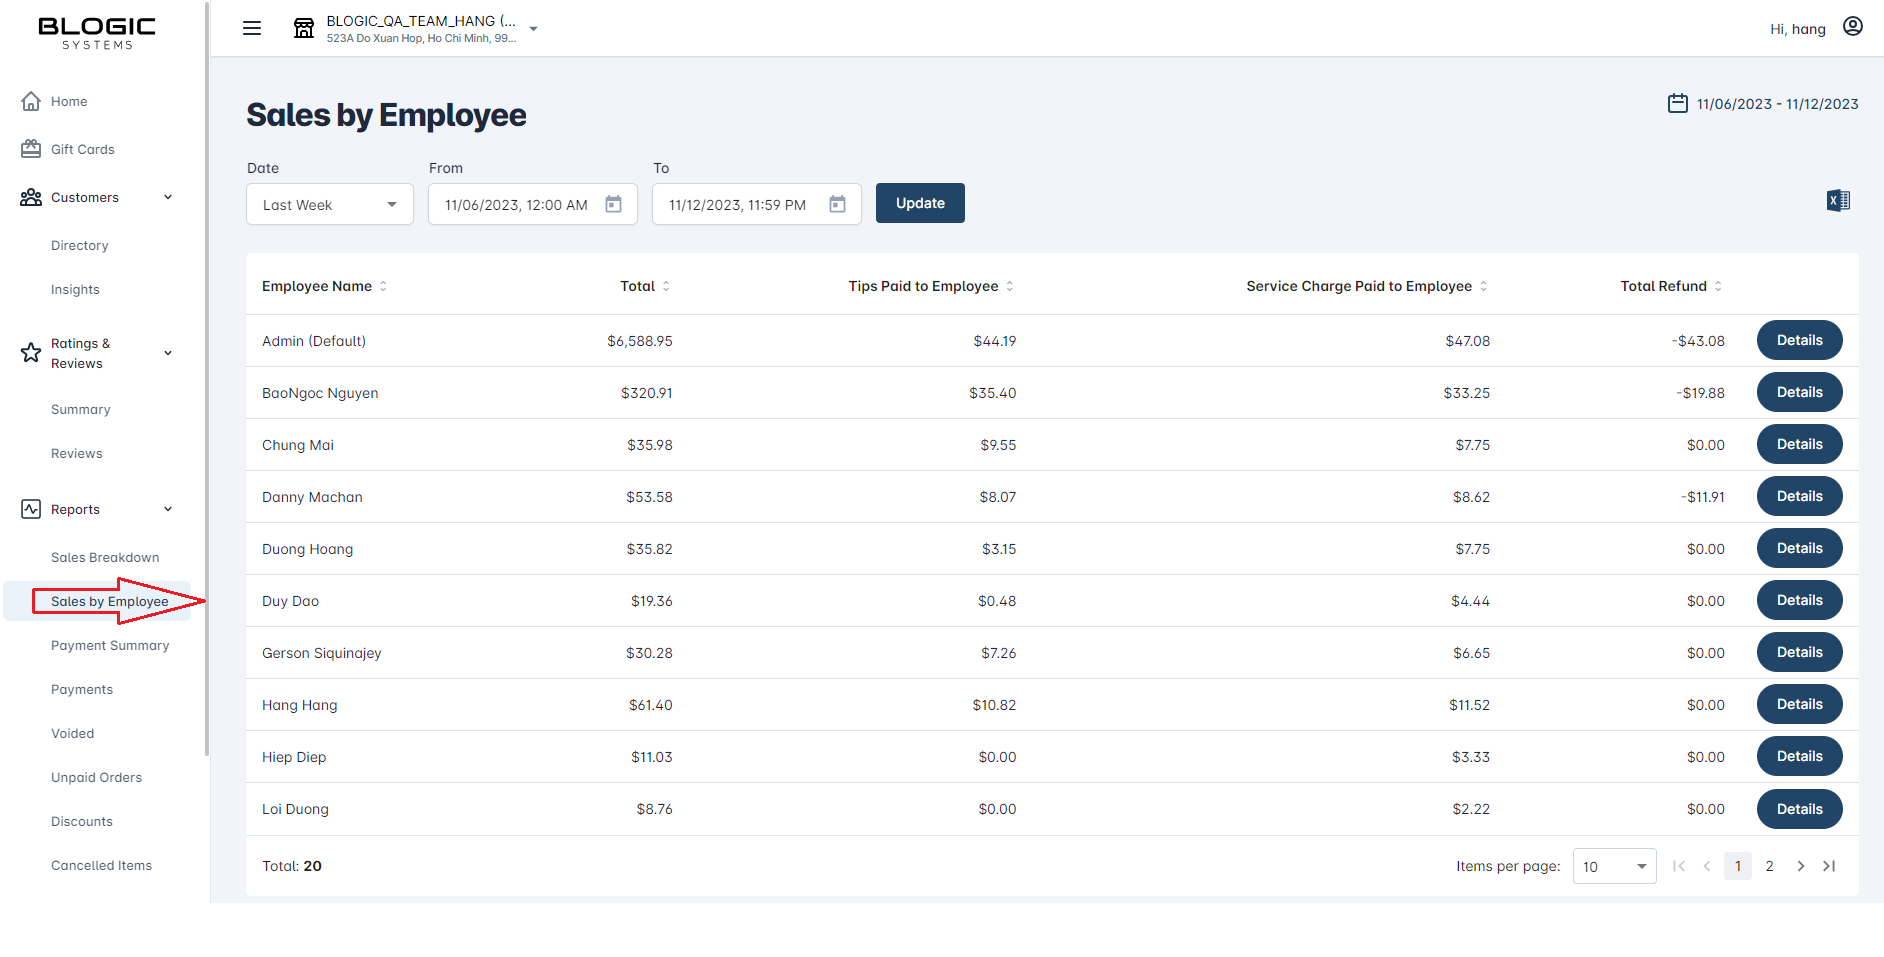Image resolution: width=1884 pixels, height=957 pixels.
Task: Open the hamburger navigation menu
Action: [251, 28]
